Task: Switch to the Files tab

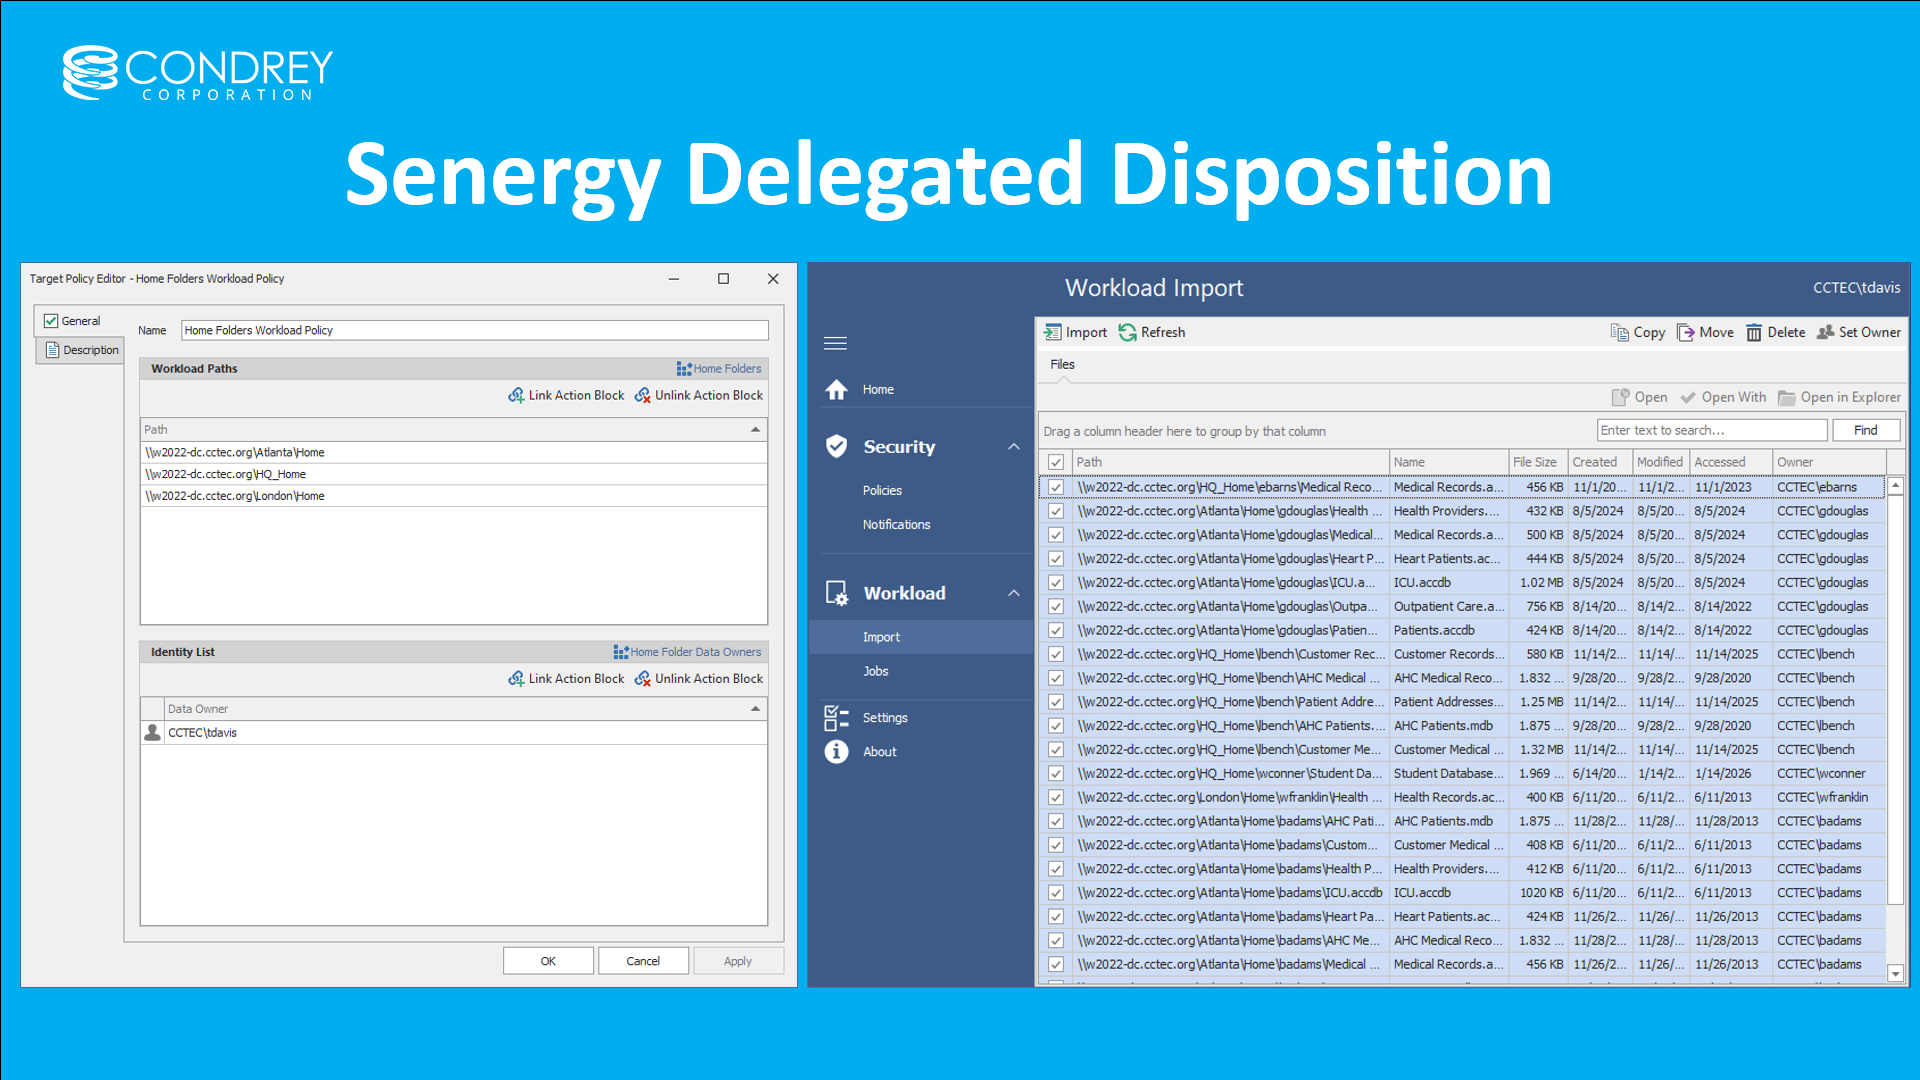Action: coord(1062,364)
